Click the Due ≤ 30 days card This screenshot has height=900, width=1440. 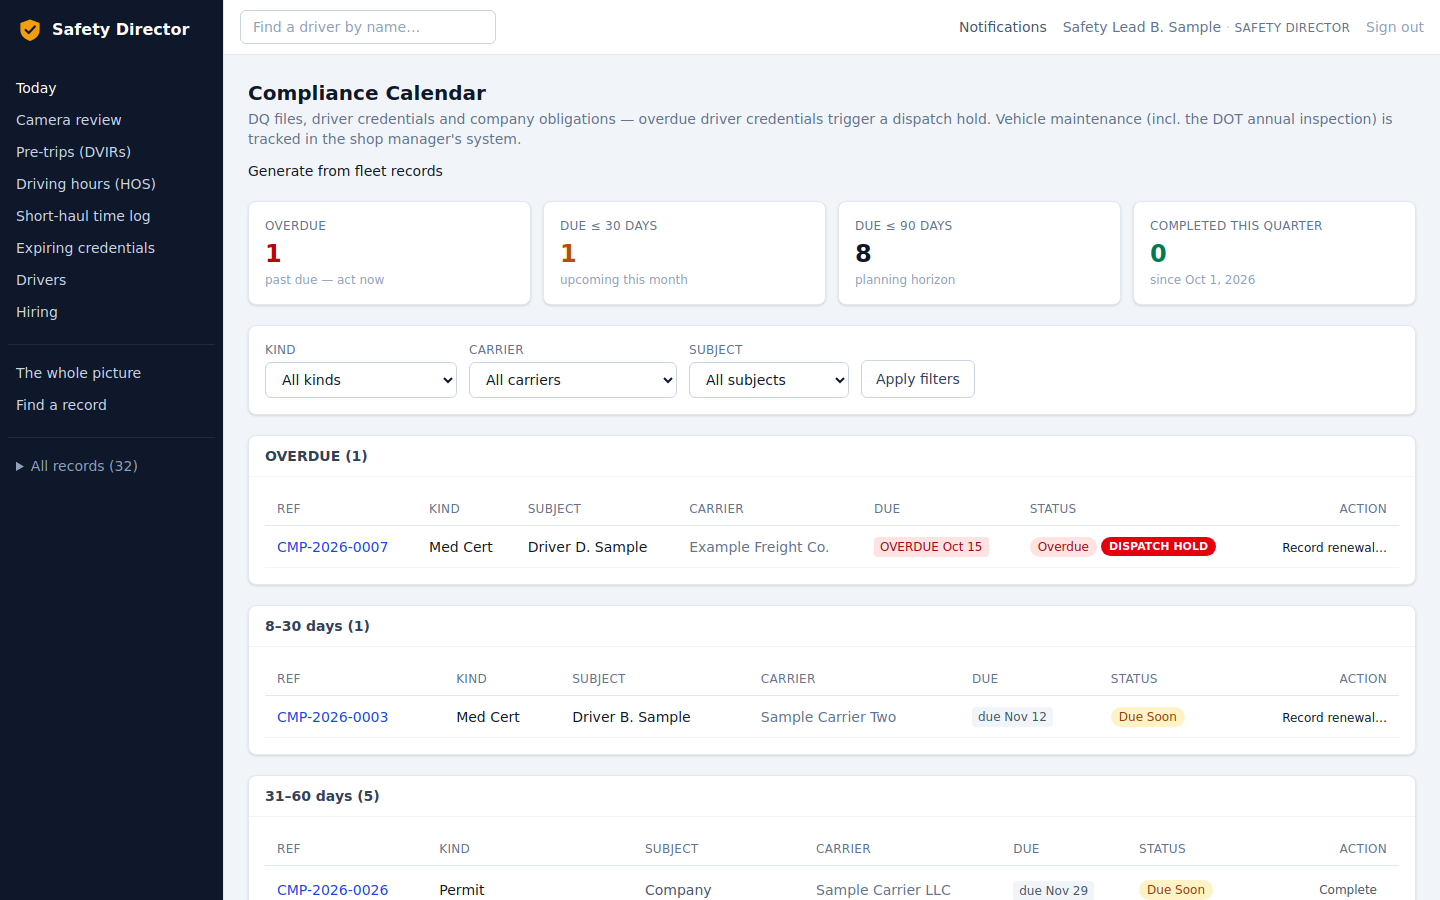tap(684, 253)
